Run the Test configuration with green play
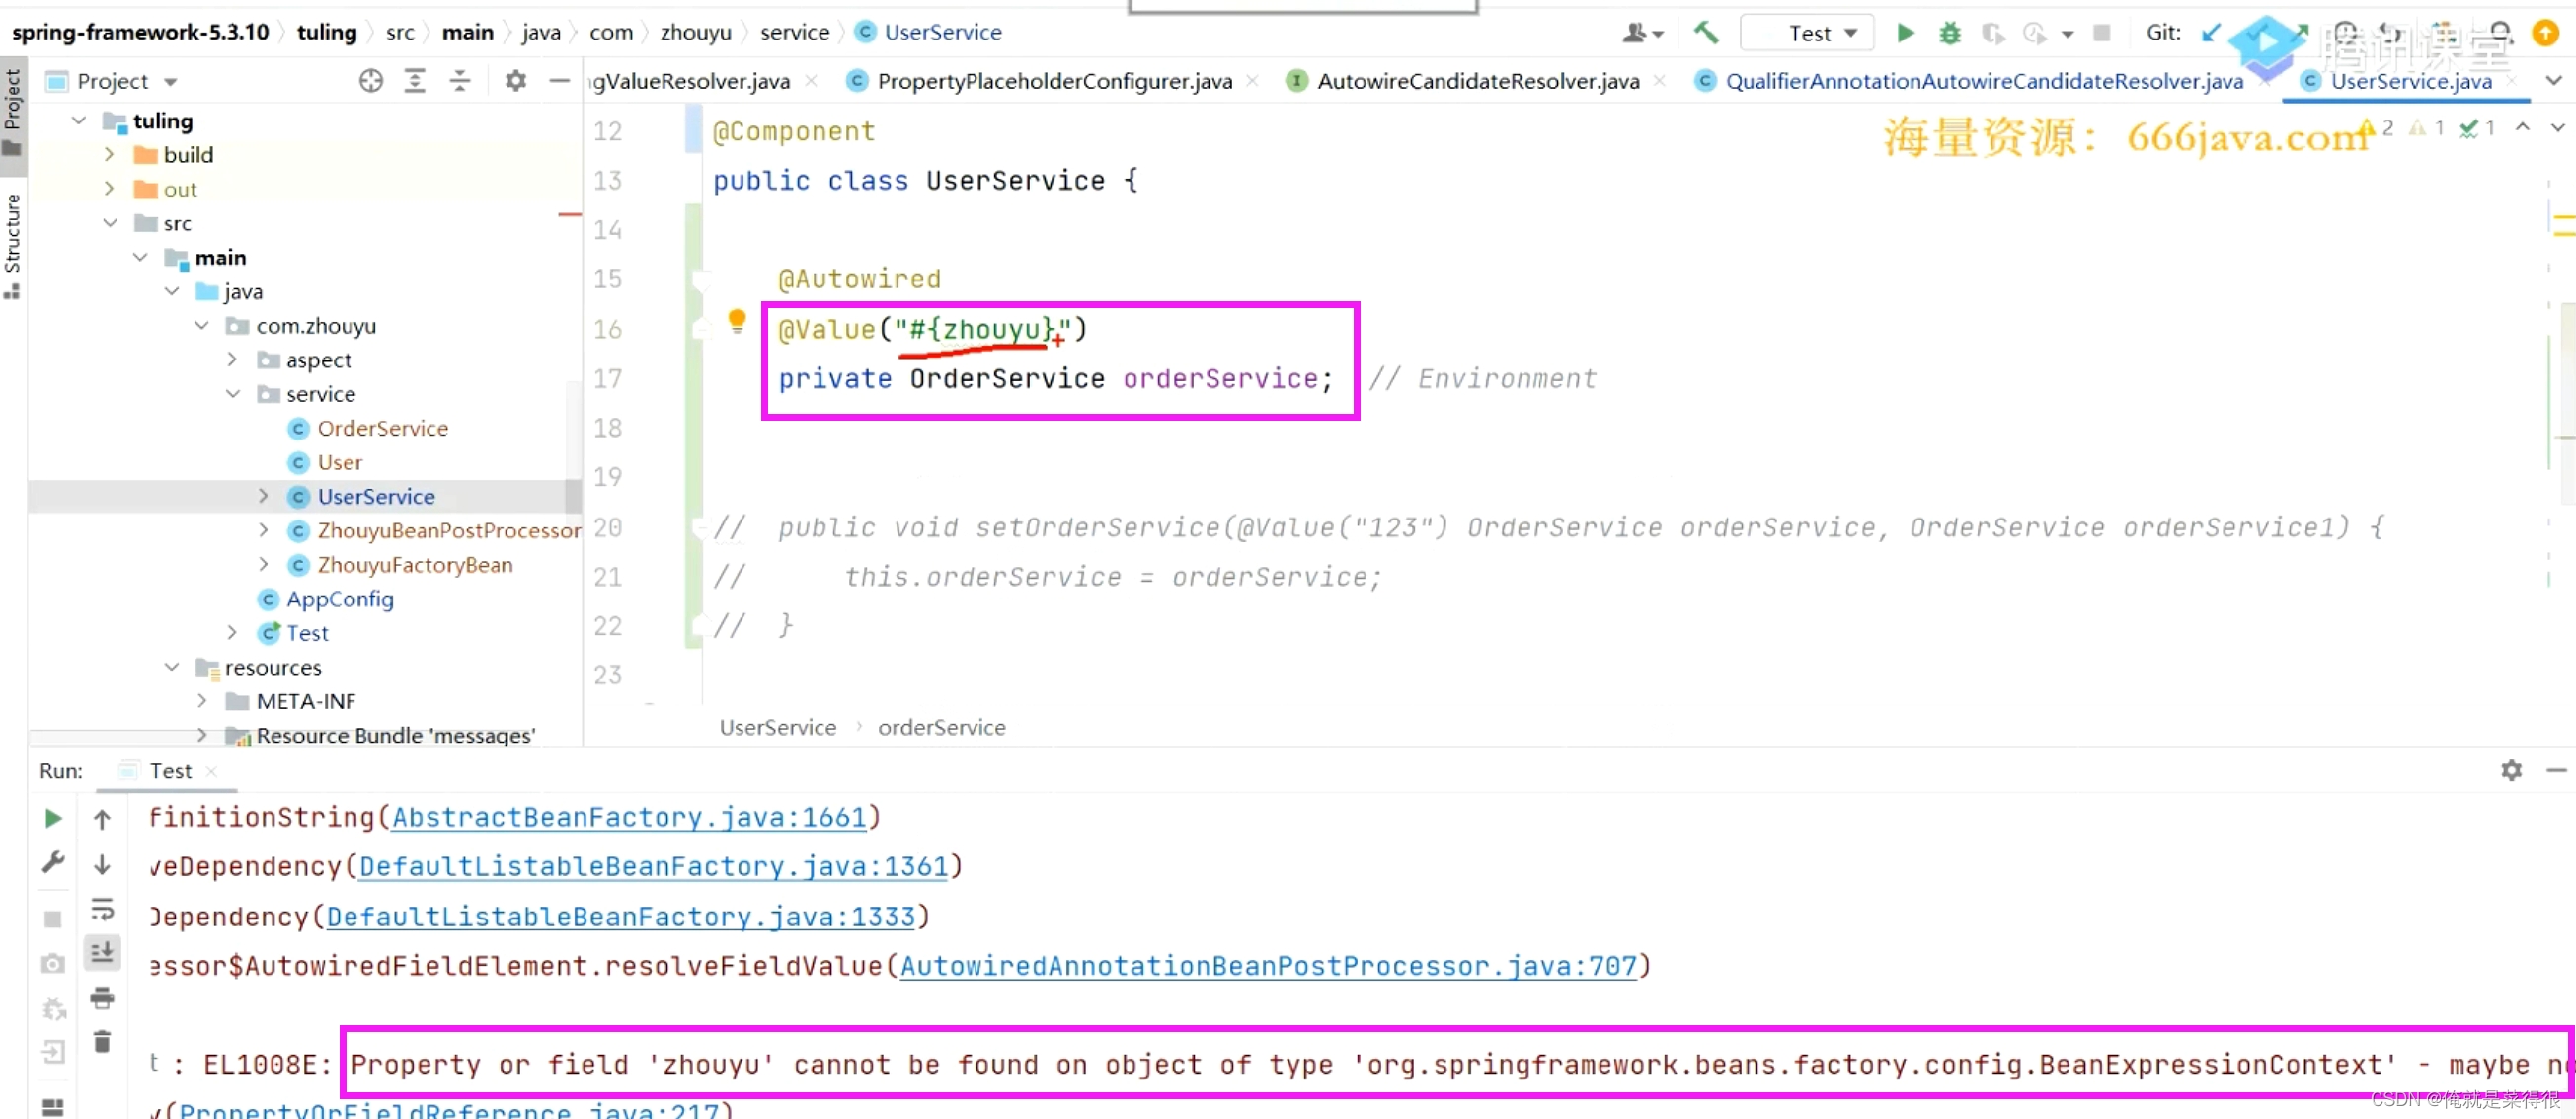The image size is (2576, 1119). 1905,33
